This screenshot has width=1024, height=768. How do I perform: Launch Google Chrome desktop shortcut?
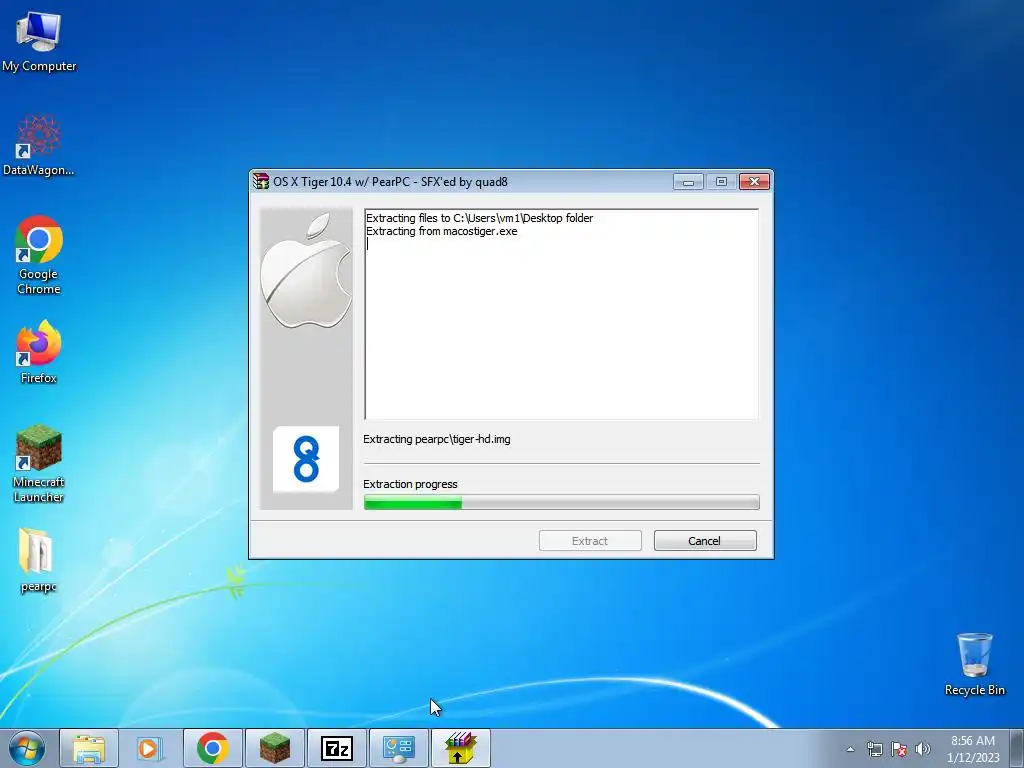[x=39, y=255]
